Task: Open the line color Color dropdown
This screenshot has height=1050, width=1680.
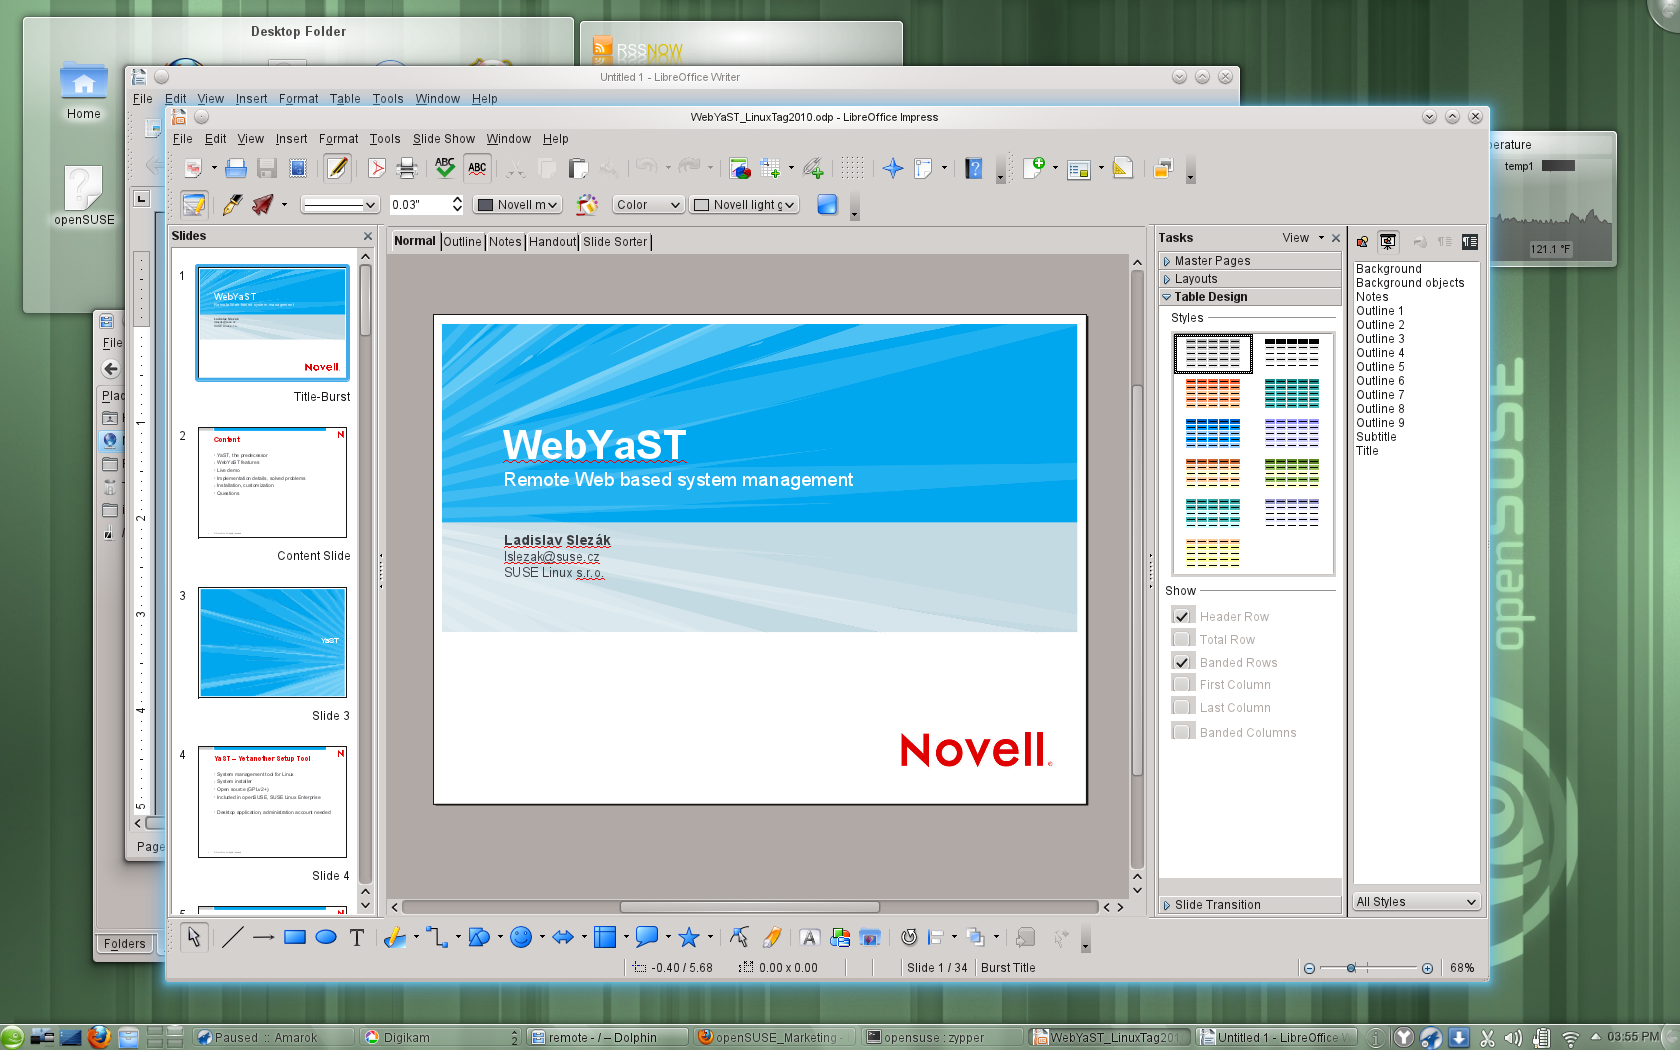Action: (x=647, y=204)
